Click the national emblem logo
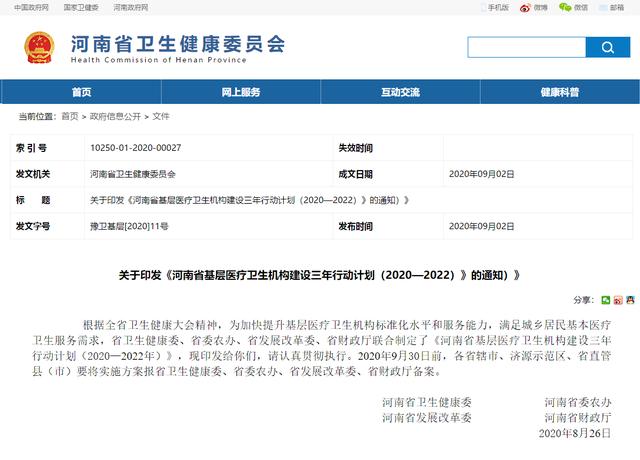Screen dimensions: 640x460 pos(40,47)
